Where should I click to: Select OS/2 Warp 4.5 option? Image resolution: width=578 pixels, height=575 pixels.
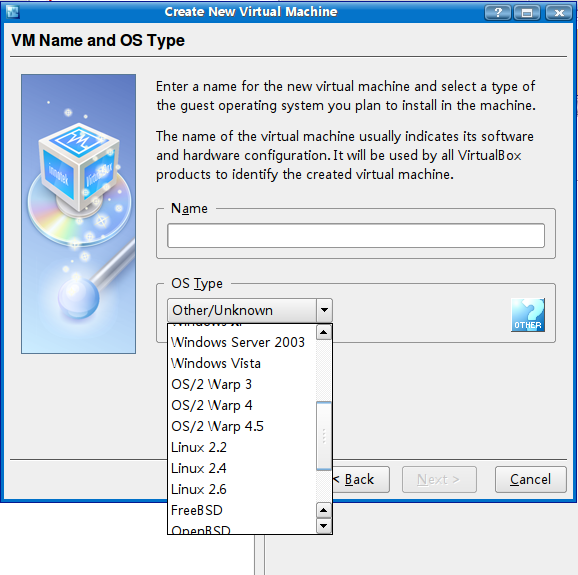tap(217, 426)
